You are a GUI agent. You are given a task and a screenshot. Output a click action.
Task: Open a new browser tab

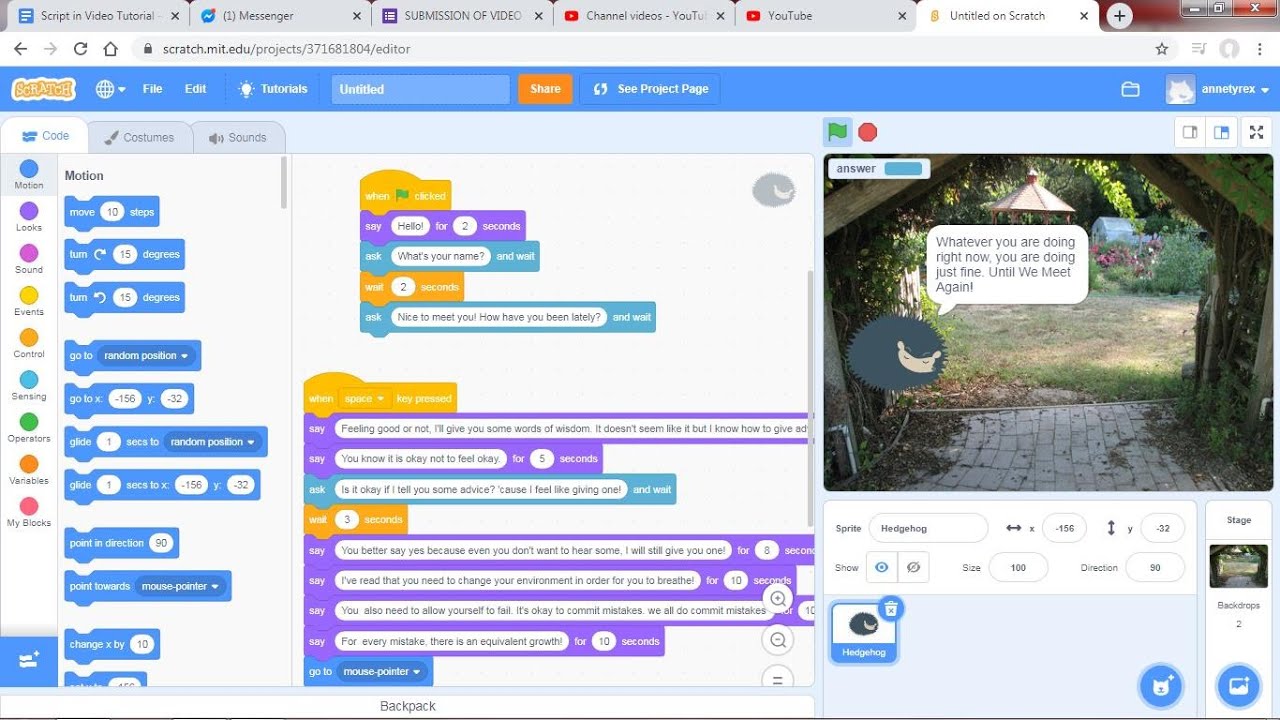1120,16
